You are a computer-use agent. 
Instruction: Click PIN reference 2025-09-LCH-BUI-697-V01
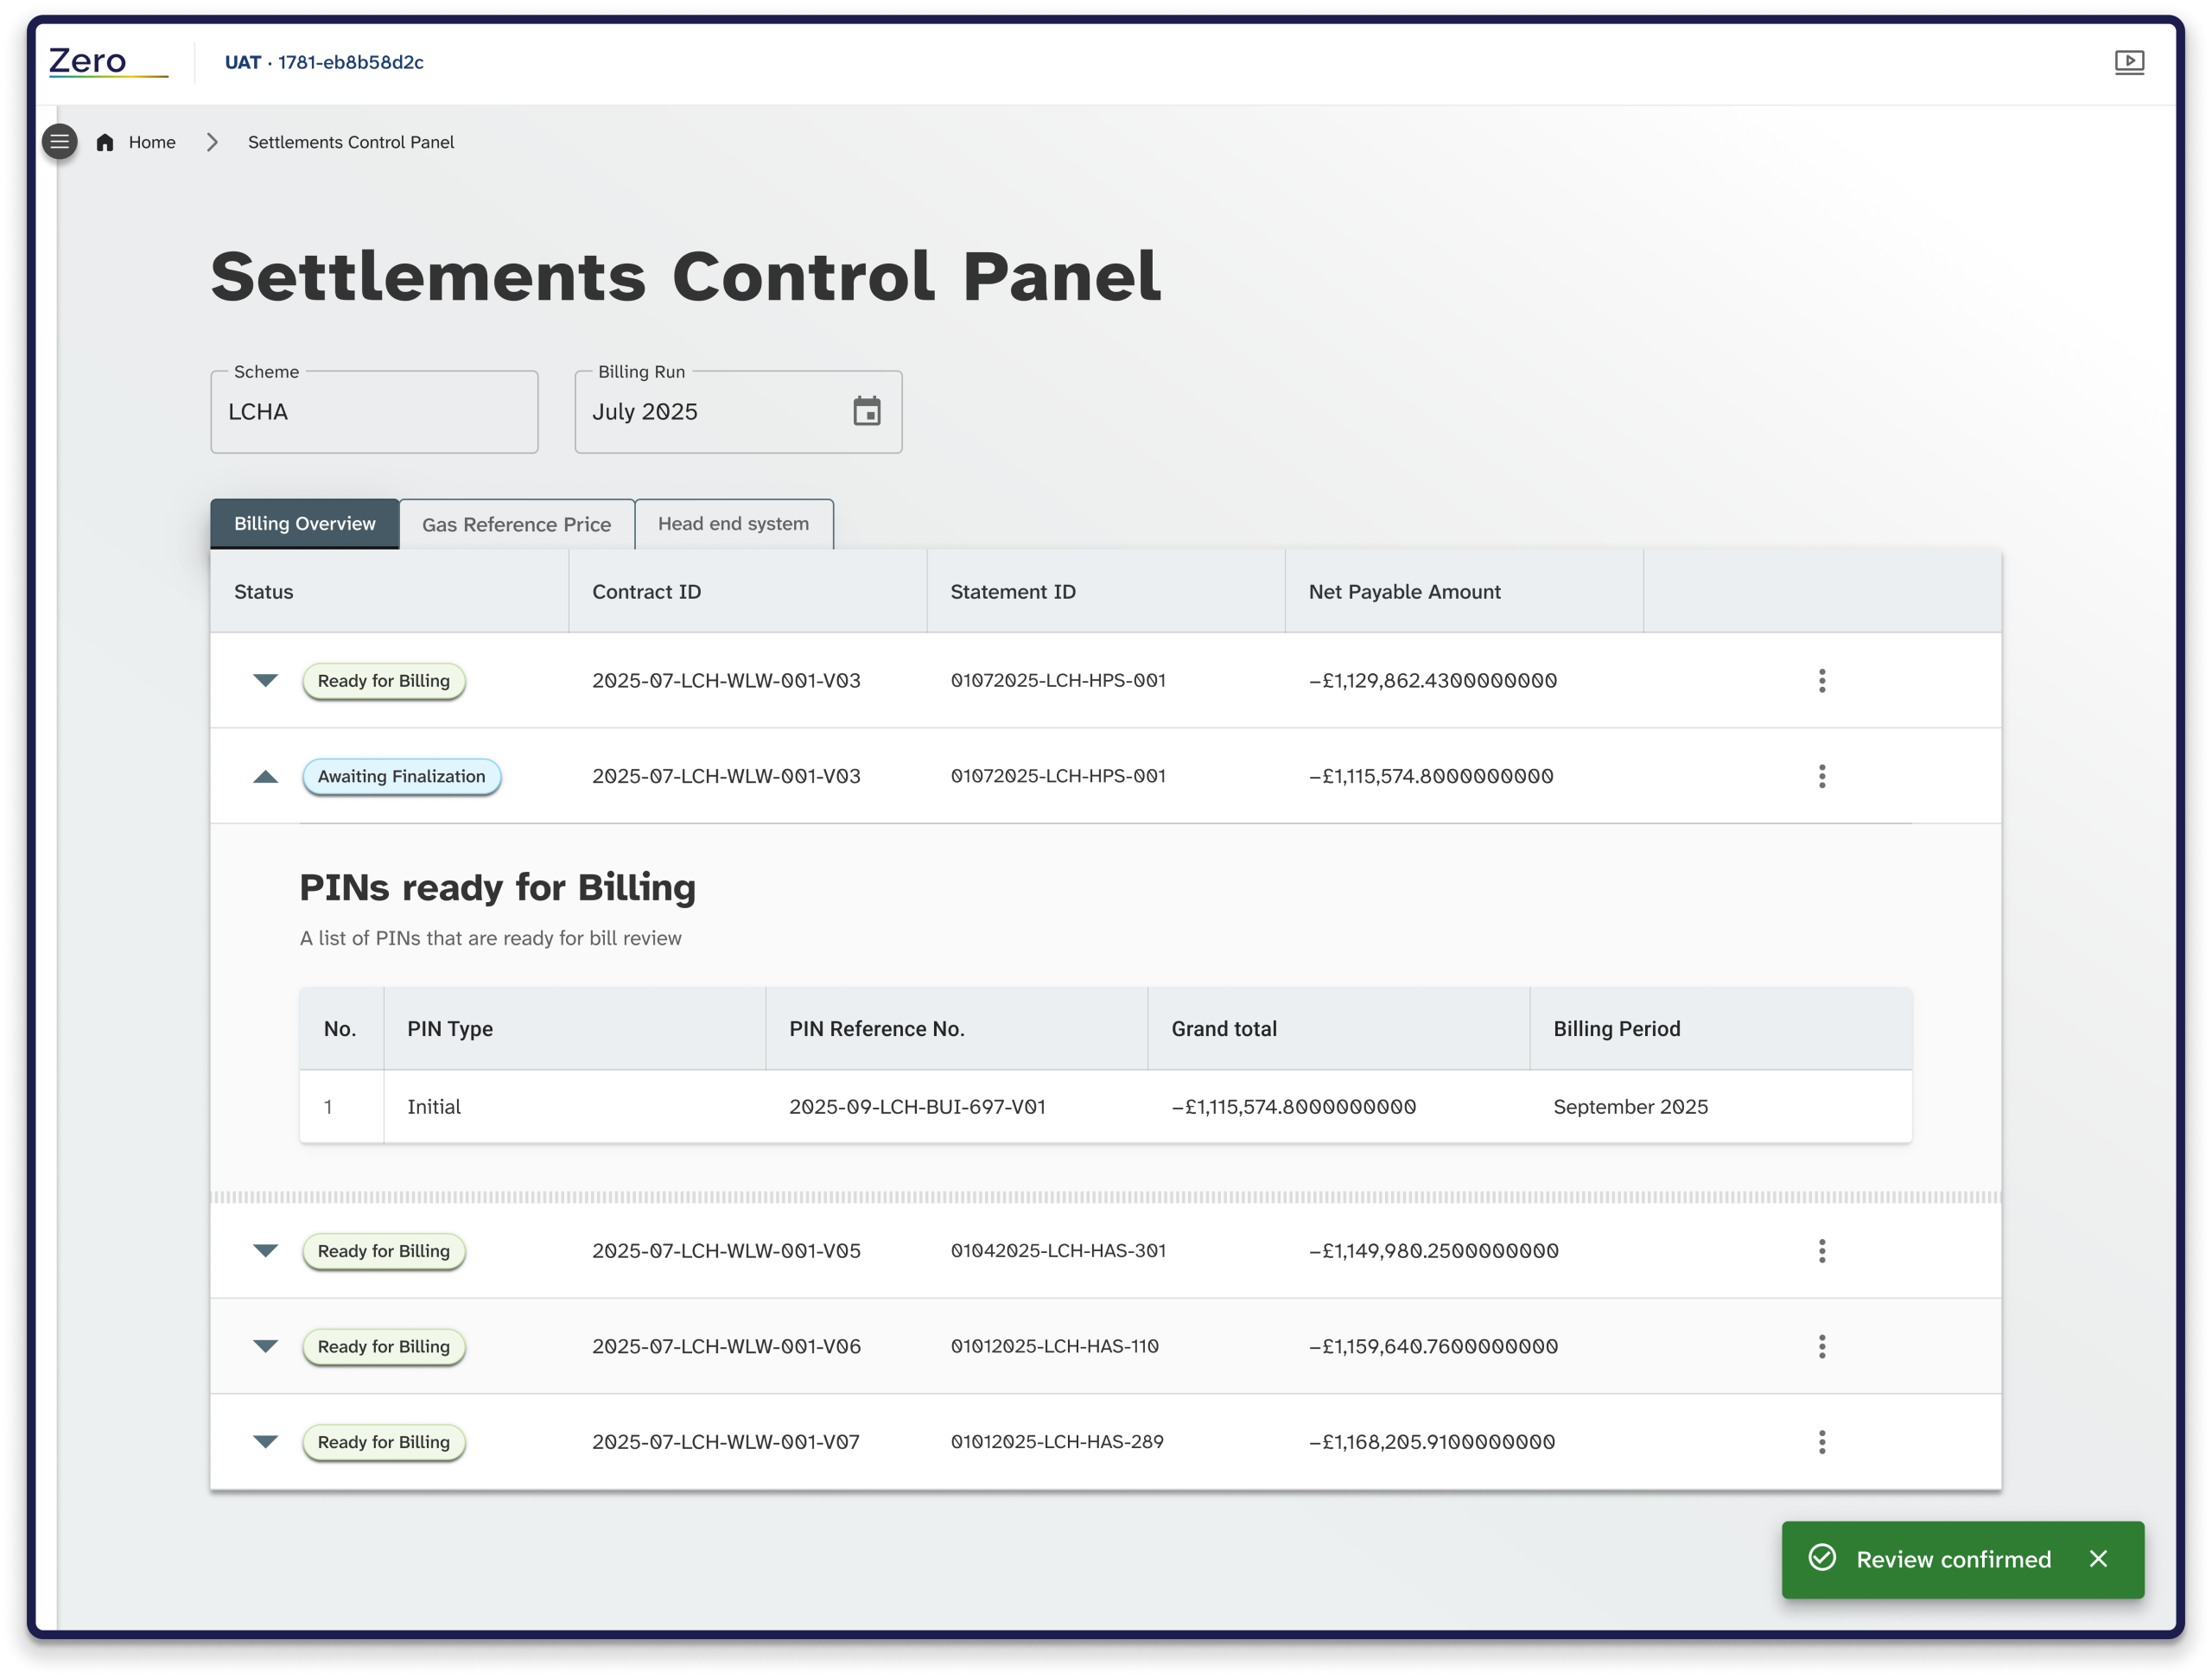917,1107
